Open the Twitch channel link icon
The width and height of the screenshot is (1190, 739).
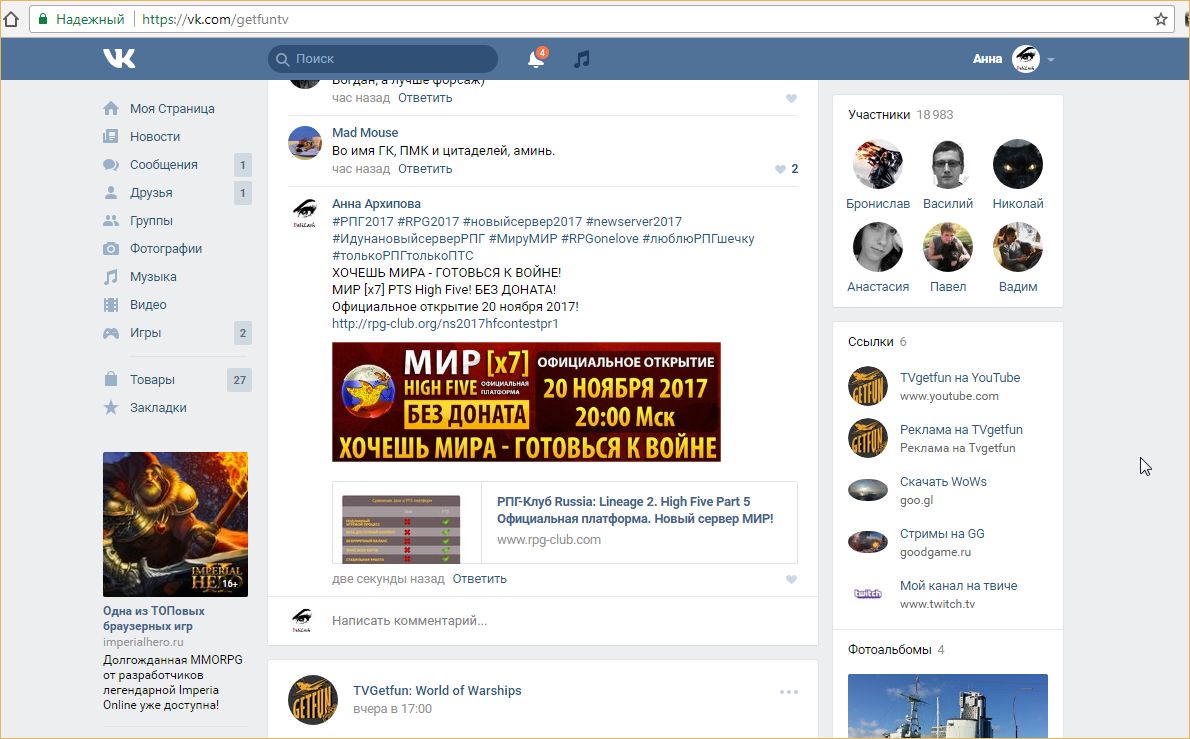coord(867,594)
